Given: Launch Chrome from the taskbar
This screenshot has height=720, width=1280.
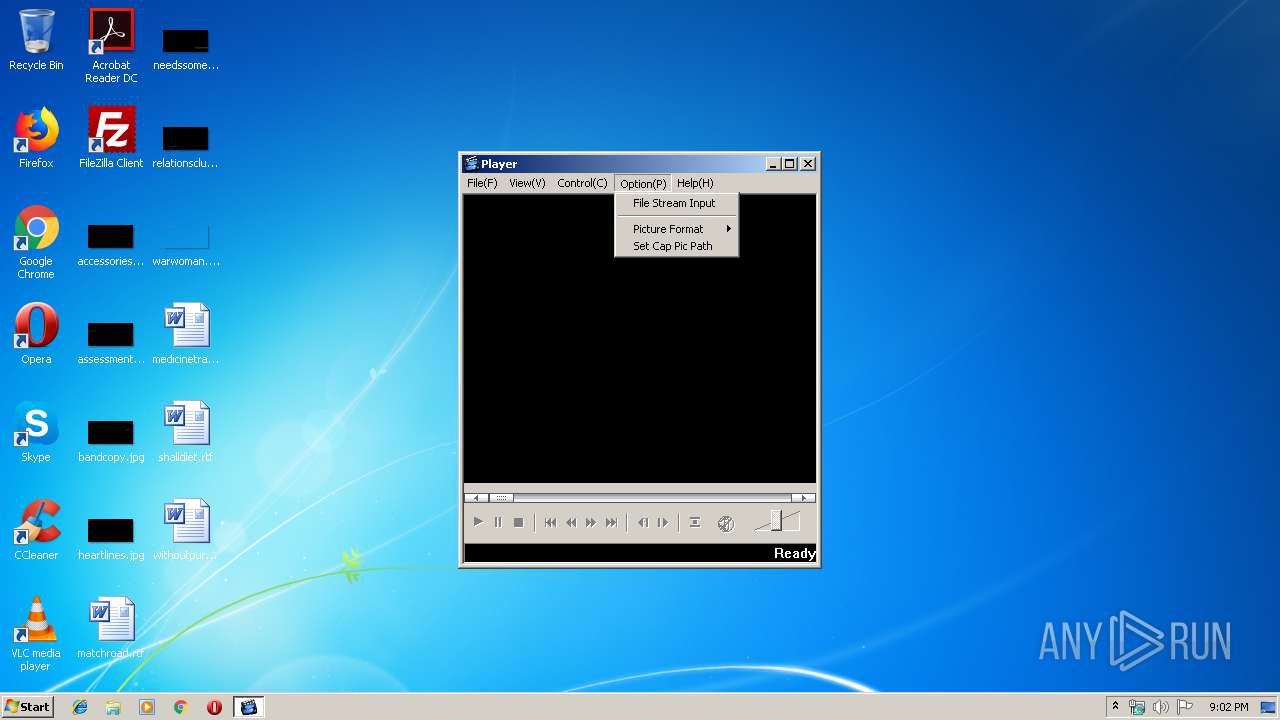Looking at the screenshot, I should (x=181, y=707).
